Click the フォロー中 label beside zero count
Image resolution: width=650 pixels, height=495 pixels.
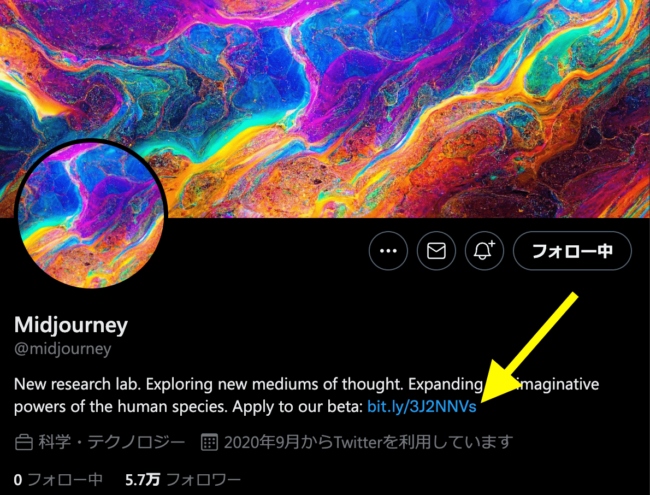pos(65,480)
